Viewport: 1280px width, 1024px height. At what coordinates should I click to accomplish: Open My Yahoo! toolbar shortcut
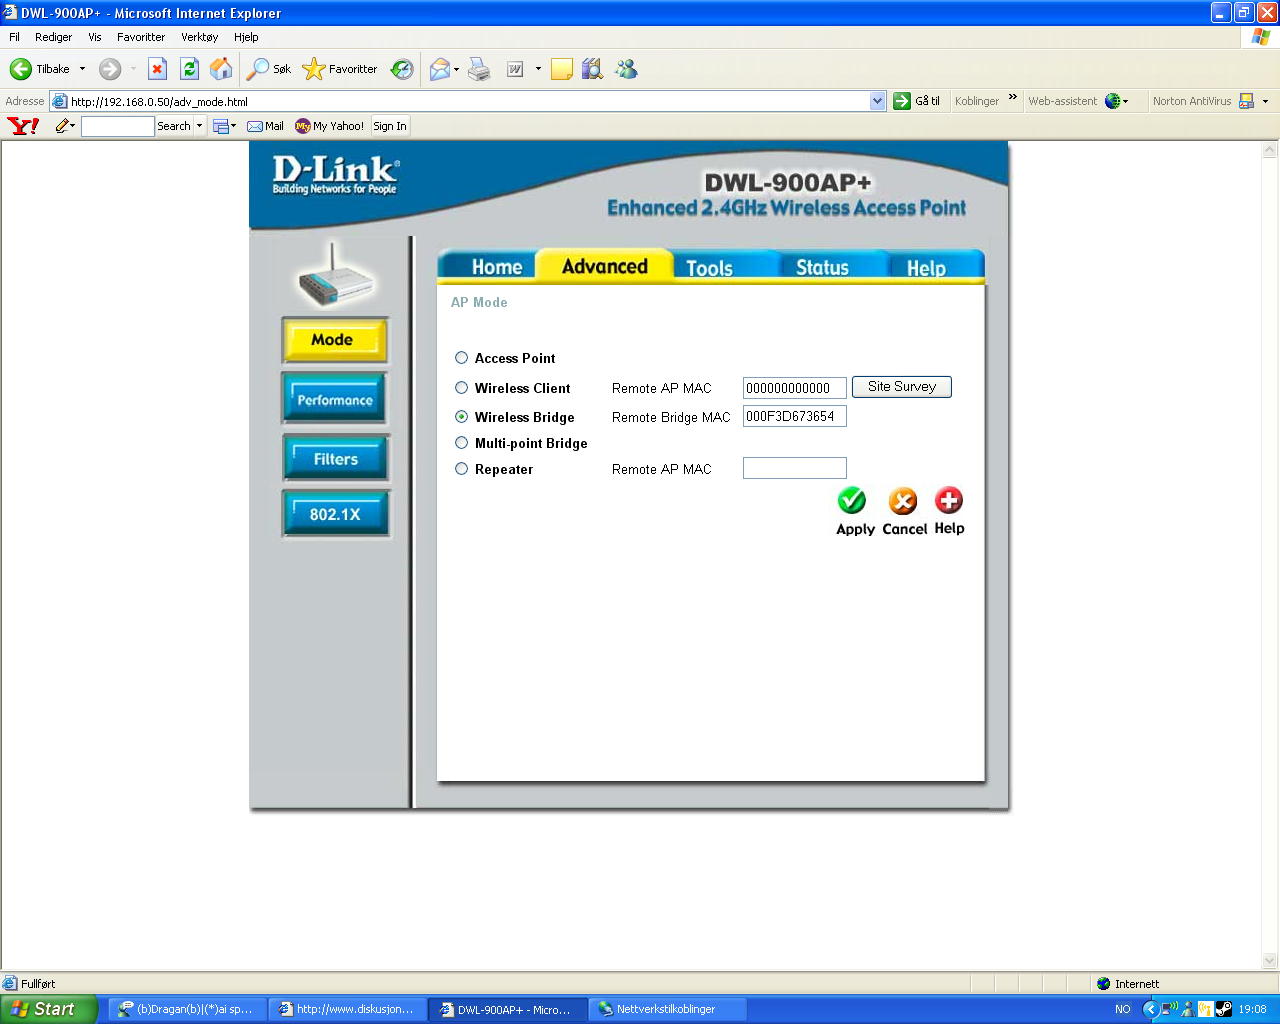[329, 126]
